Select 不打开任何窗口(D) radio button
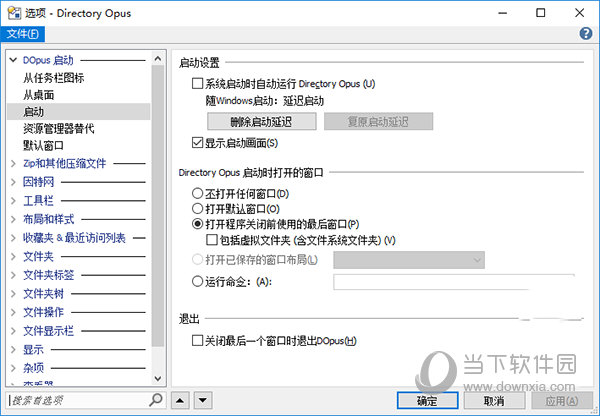The image size is (600, 416). pos(197,193)
